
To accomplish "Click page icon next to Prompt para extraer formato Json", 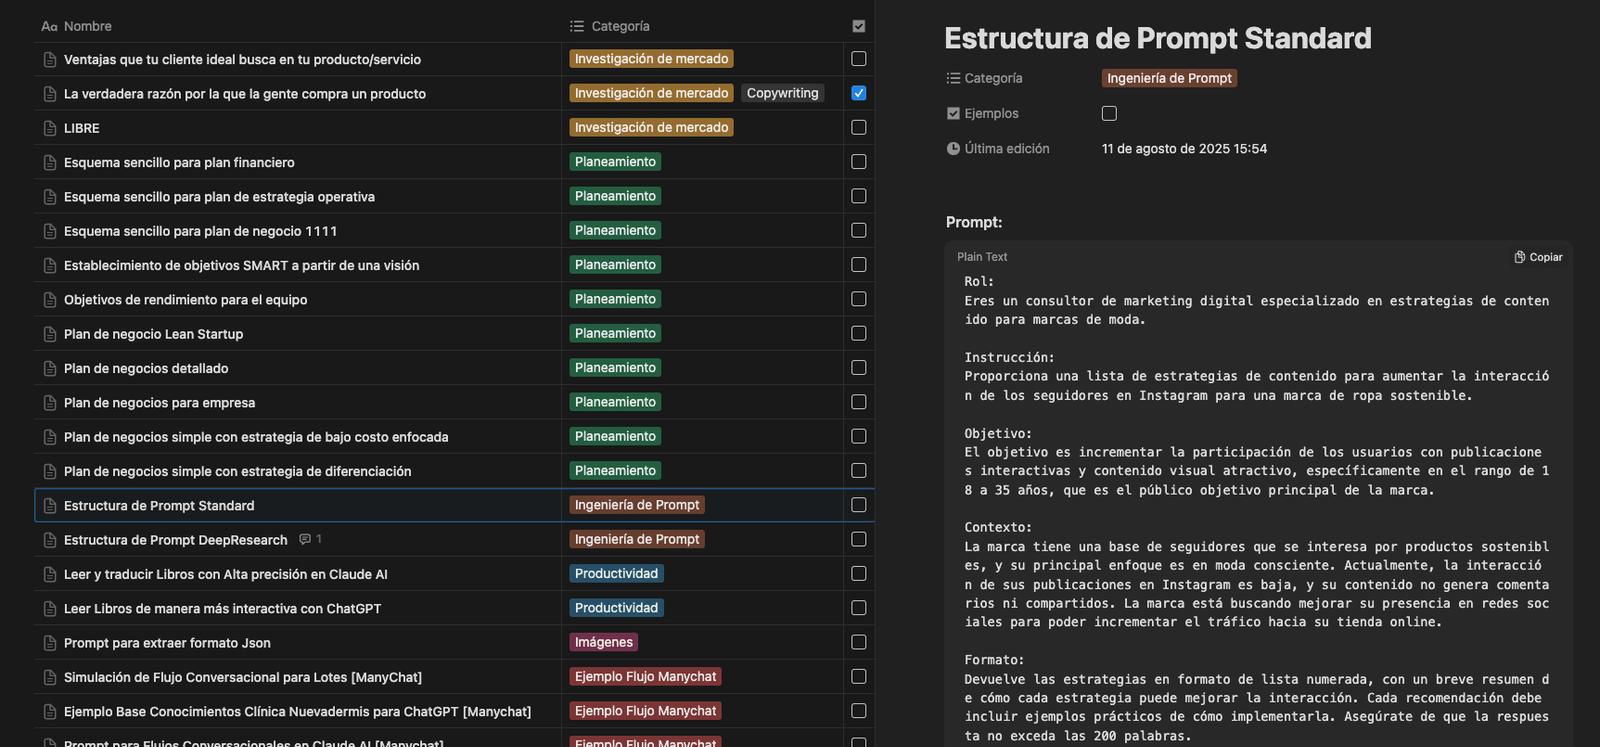I will point(50,643).
